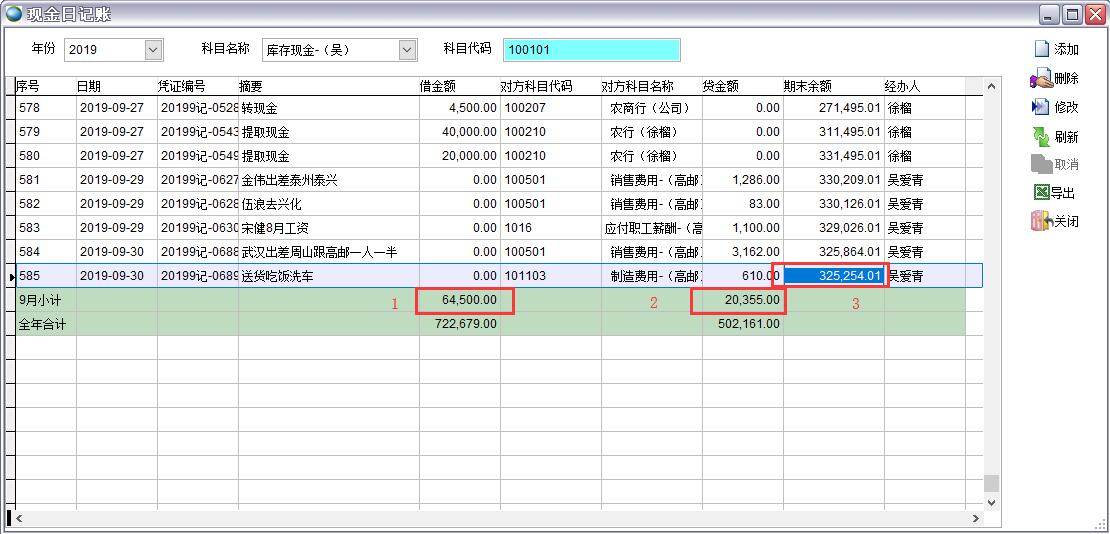Click the 删除 (Delete) icon
This screenshot has height=534, width=1110.
click(x=1041, y=78)
